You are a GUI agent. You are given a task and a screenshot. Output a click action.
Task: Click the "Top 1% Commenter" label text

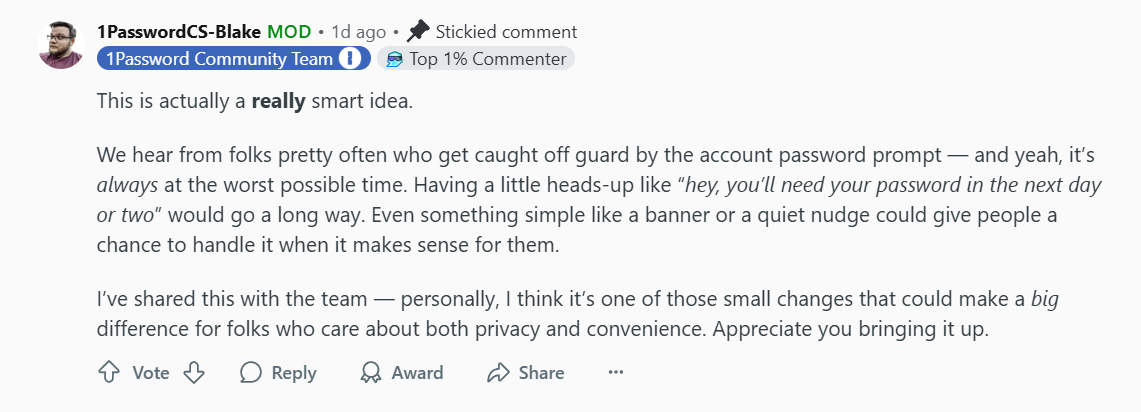pos(487,59)
